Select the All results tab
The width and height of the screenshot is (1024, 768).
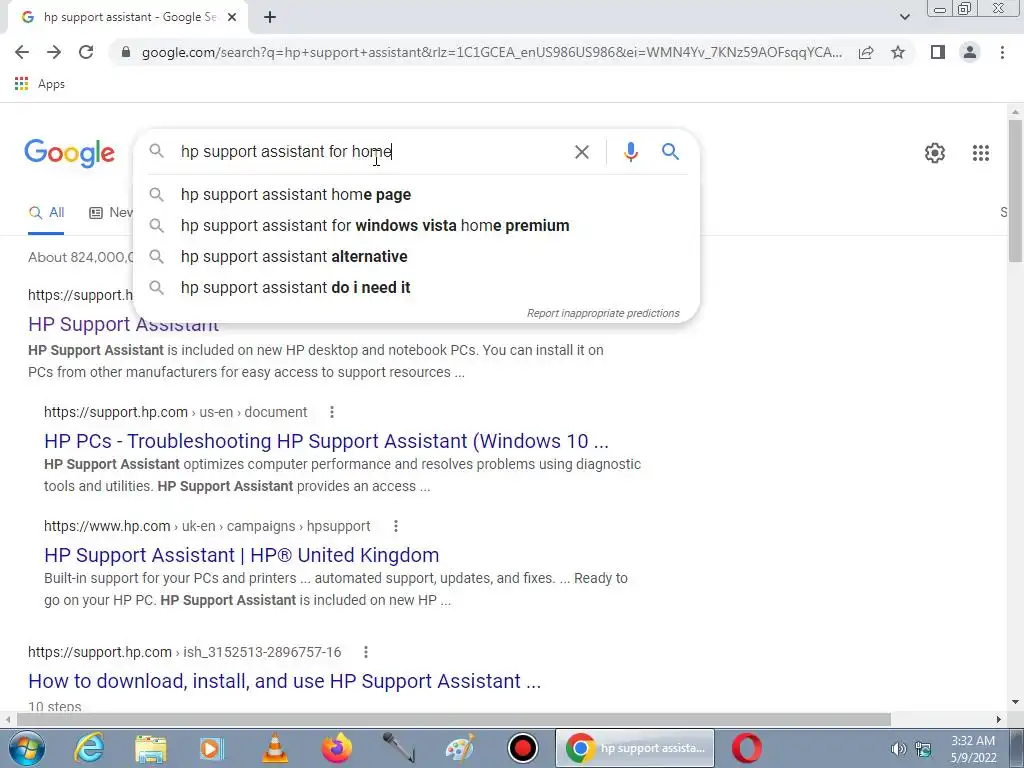pyautogui.click(x=46, y=213)
